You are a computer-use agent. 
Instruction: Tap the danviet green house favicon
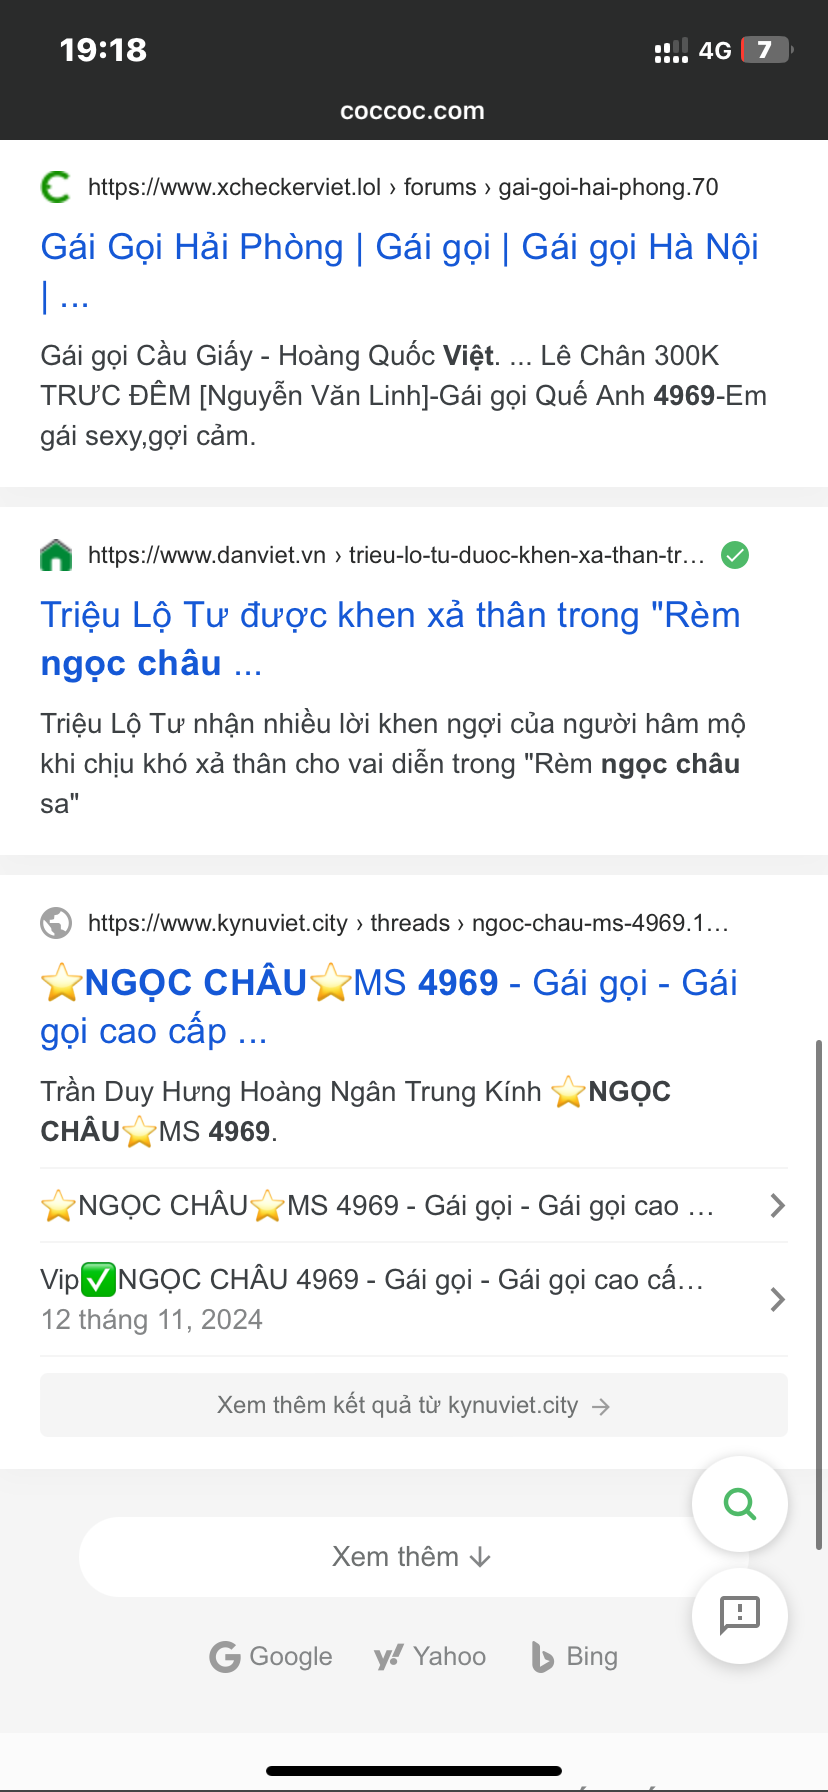[x=56, y=555]
